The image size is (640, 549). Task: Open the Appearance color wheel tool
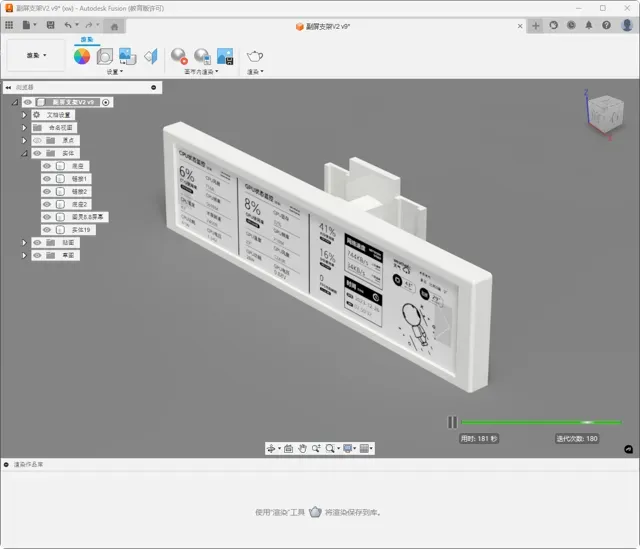click(82, 56)
